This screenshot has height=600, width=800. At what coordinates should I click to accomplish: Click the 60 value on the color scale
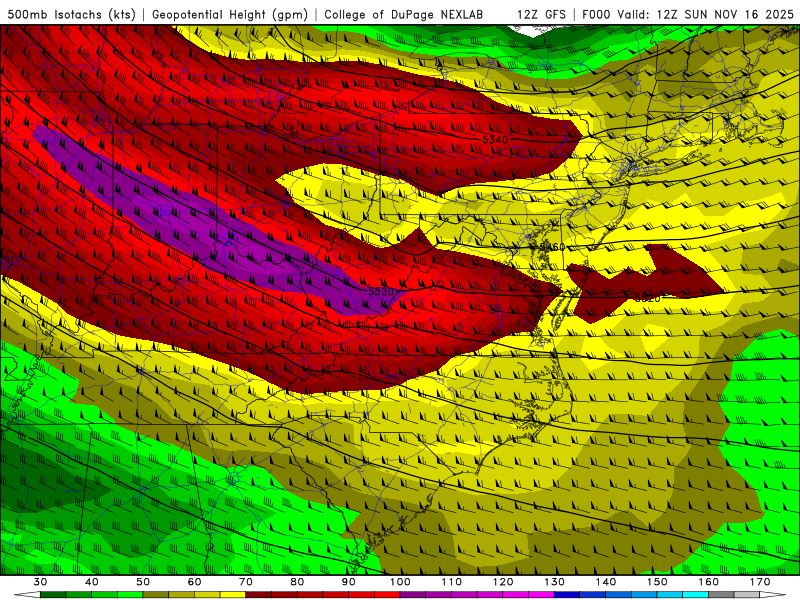(194, 582)
